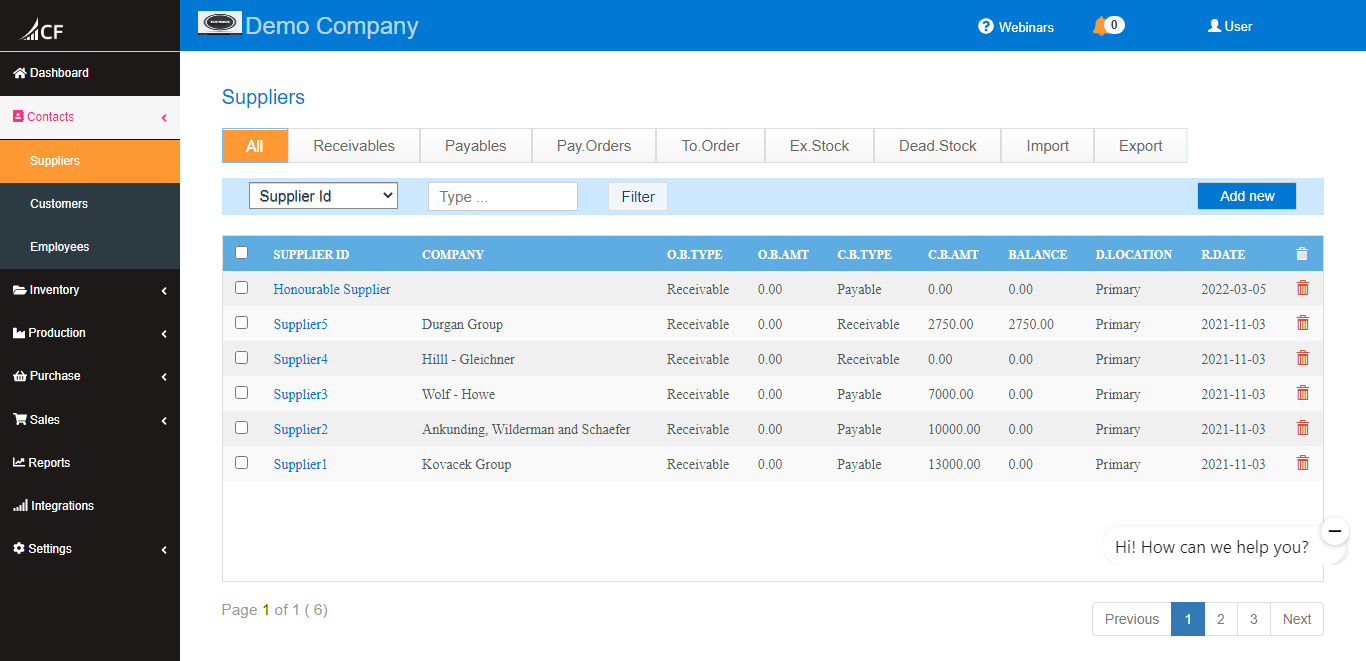Delete Supplier5 using its trash icon
The height and width of the screenshot is (661, 1366).
coord(1302,323)
